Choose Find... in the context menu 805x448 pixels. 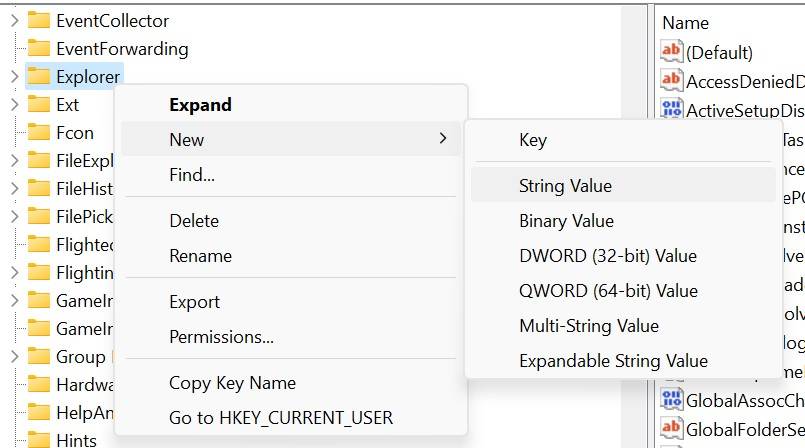coord(291,174)
